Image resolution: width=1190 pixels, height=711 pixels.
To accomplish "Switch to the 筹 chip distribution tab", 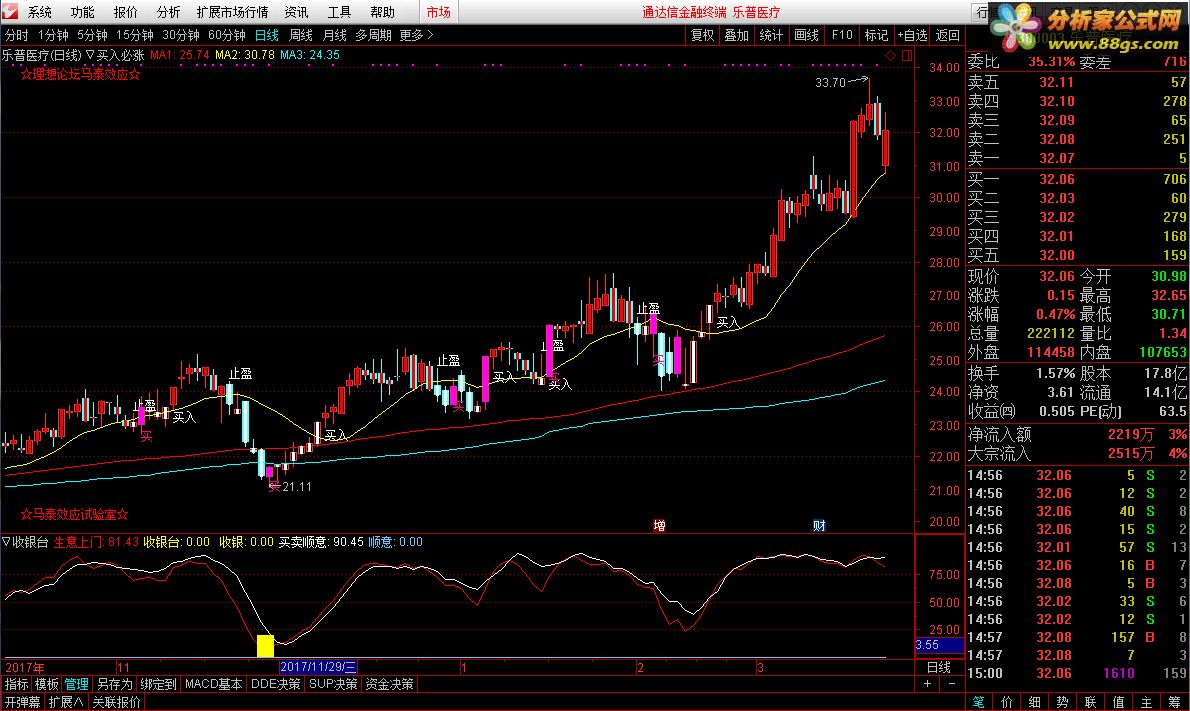I will click(x=1175, y=702).
